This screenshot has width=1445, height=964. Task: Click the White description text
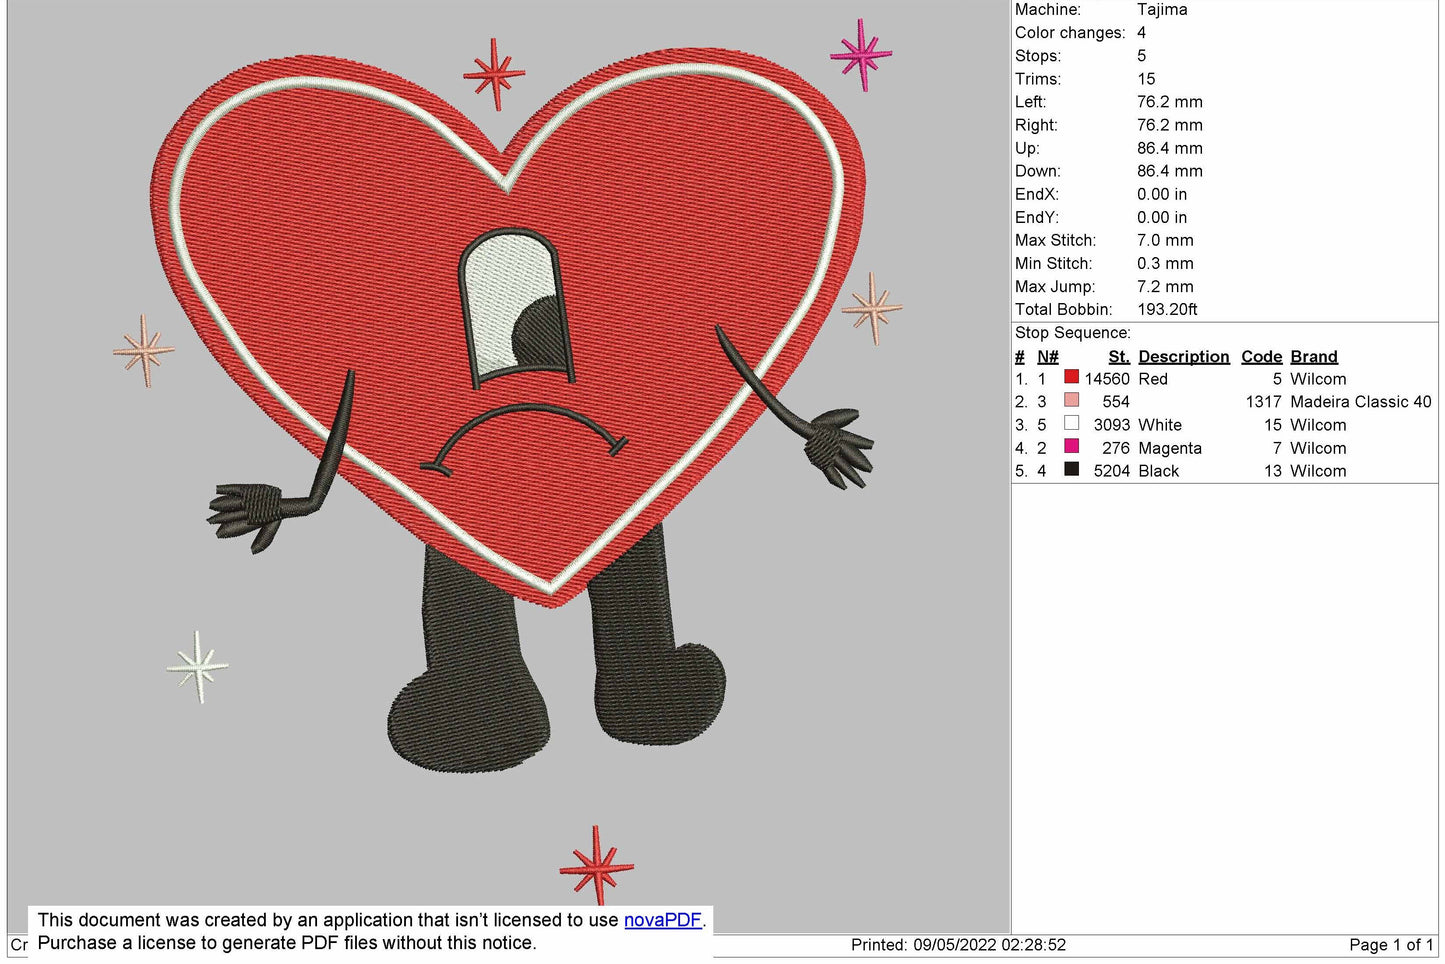(1159, 425)
